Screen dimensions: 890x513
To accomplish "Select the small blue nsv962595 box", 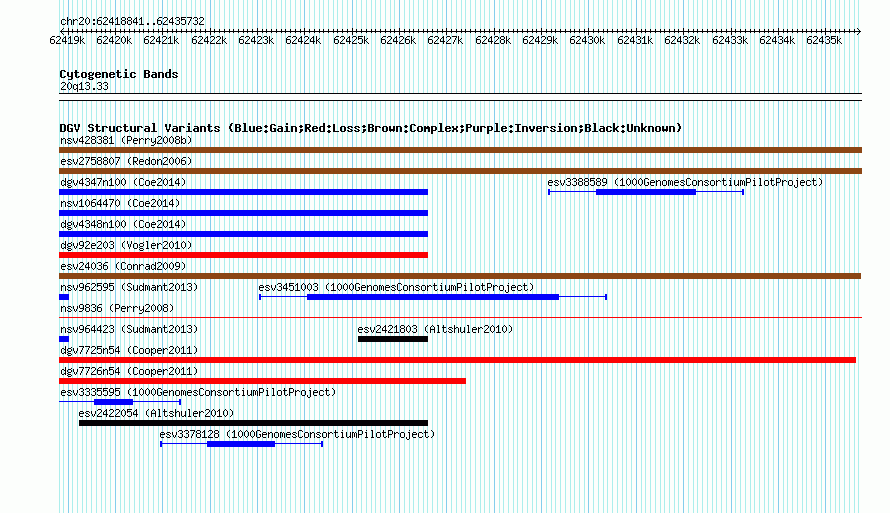I will (64, 297).
